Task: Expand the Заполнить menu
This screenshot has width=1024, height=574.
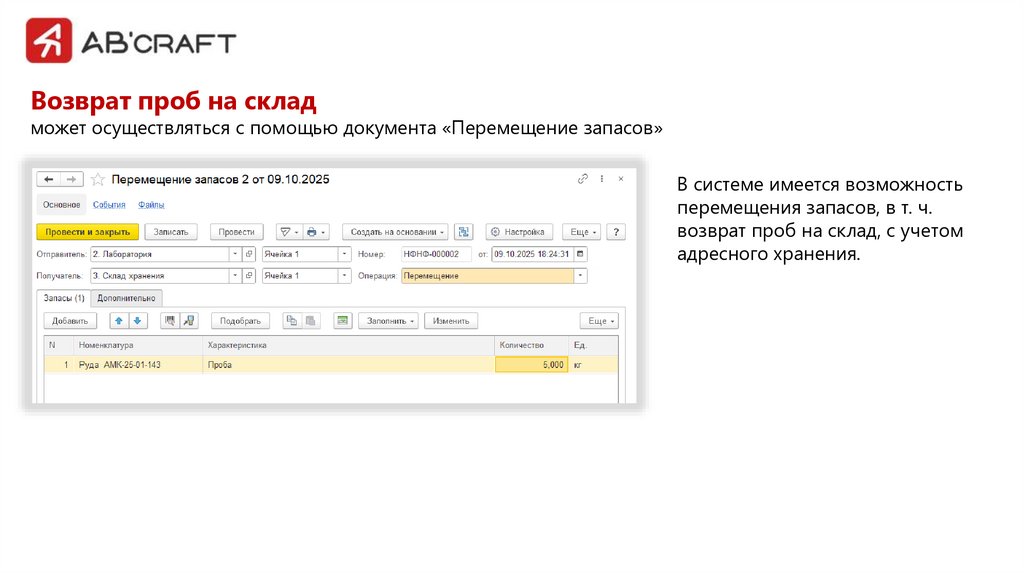Action: pos(390,321)
